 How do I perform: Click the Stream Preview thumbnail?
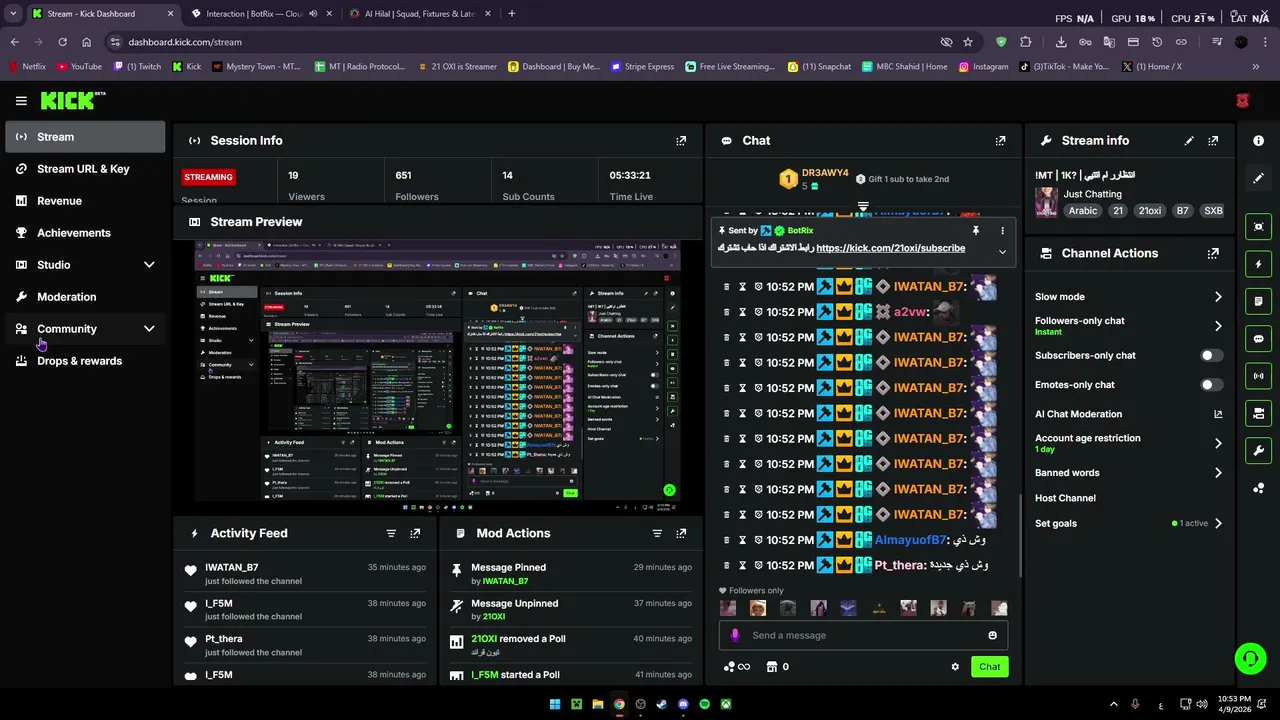click(x=438, y=377)
